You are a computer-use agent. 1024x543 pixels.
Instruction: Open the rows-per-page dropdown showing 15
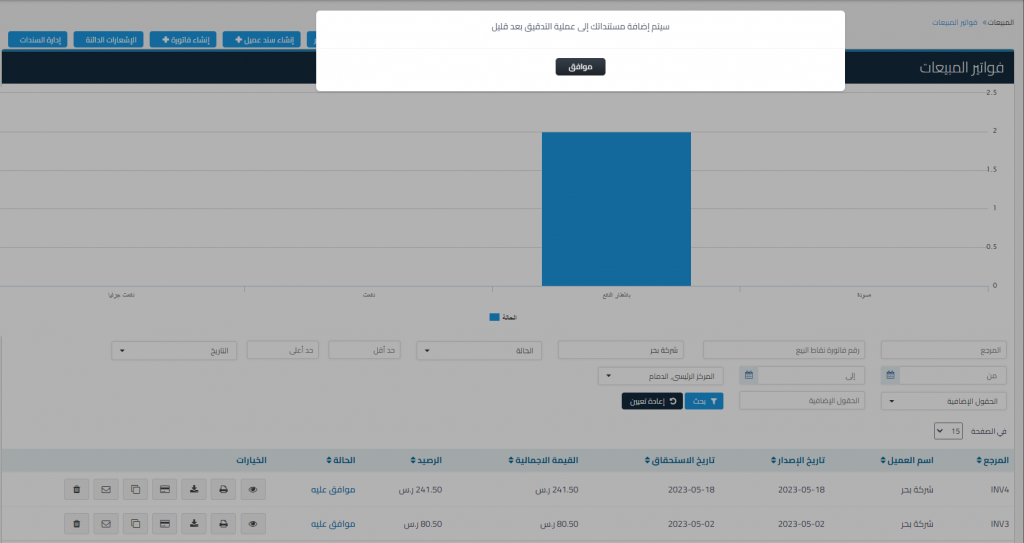946,431
